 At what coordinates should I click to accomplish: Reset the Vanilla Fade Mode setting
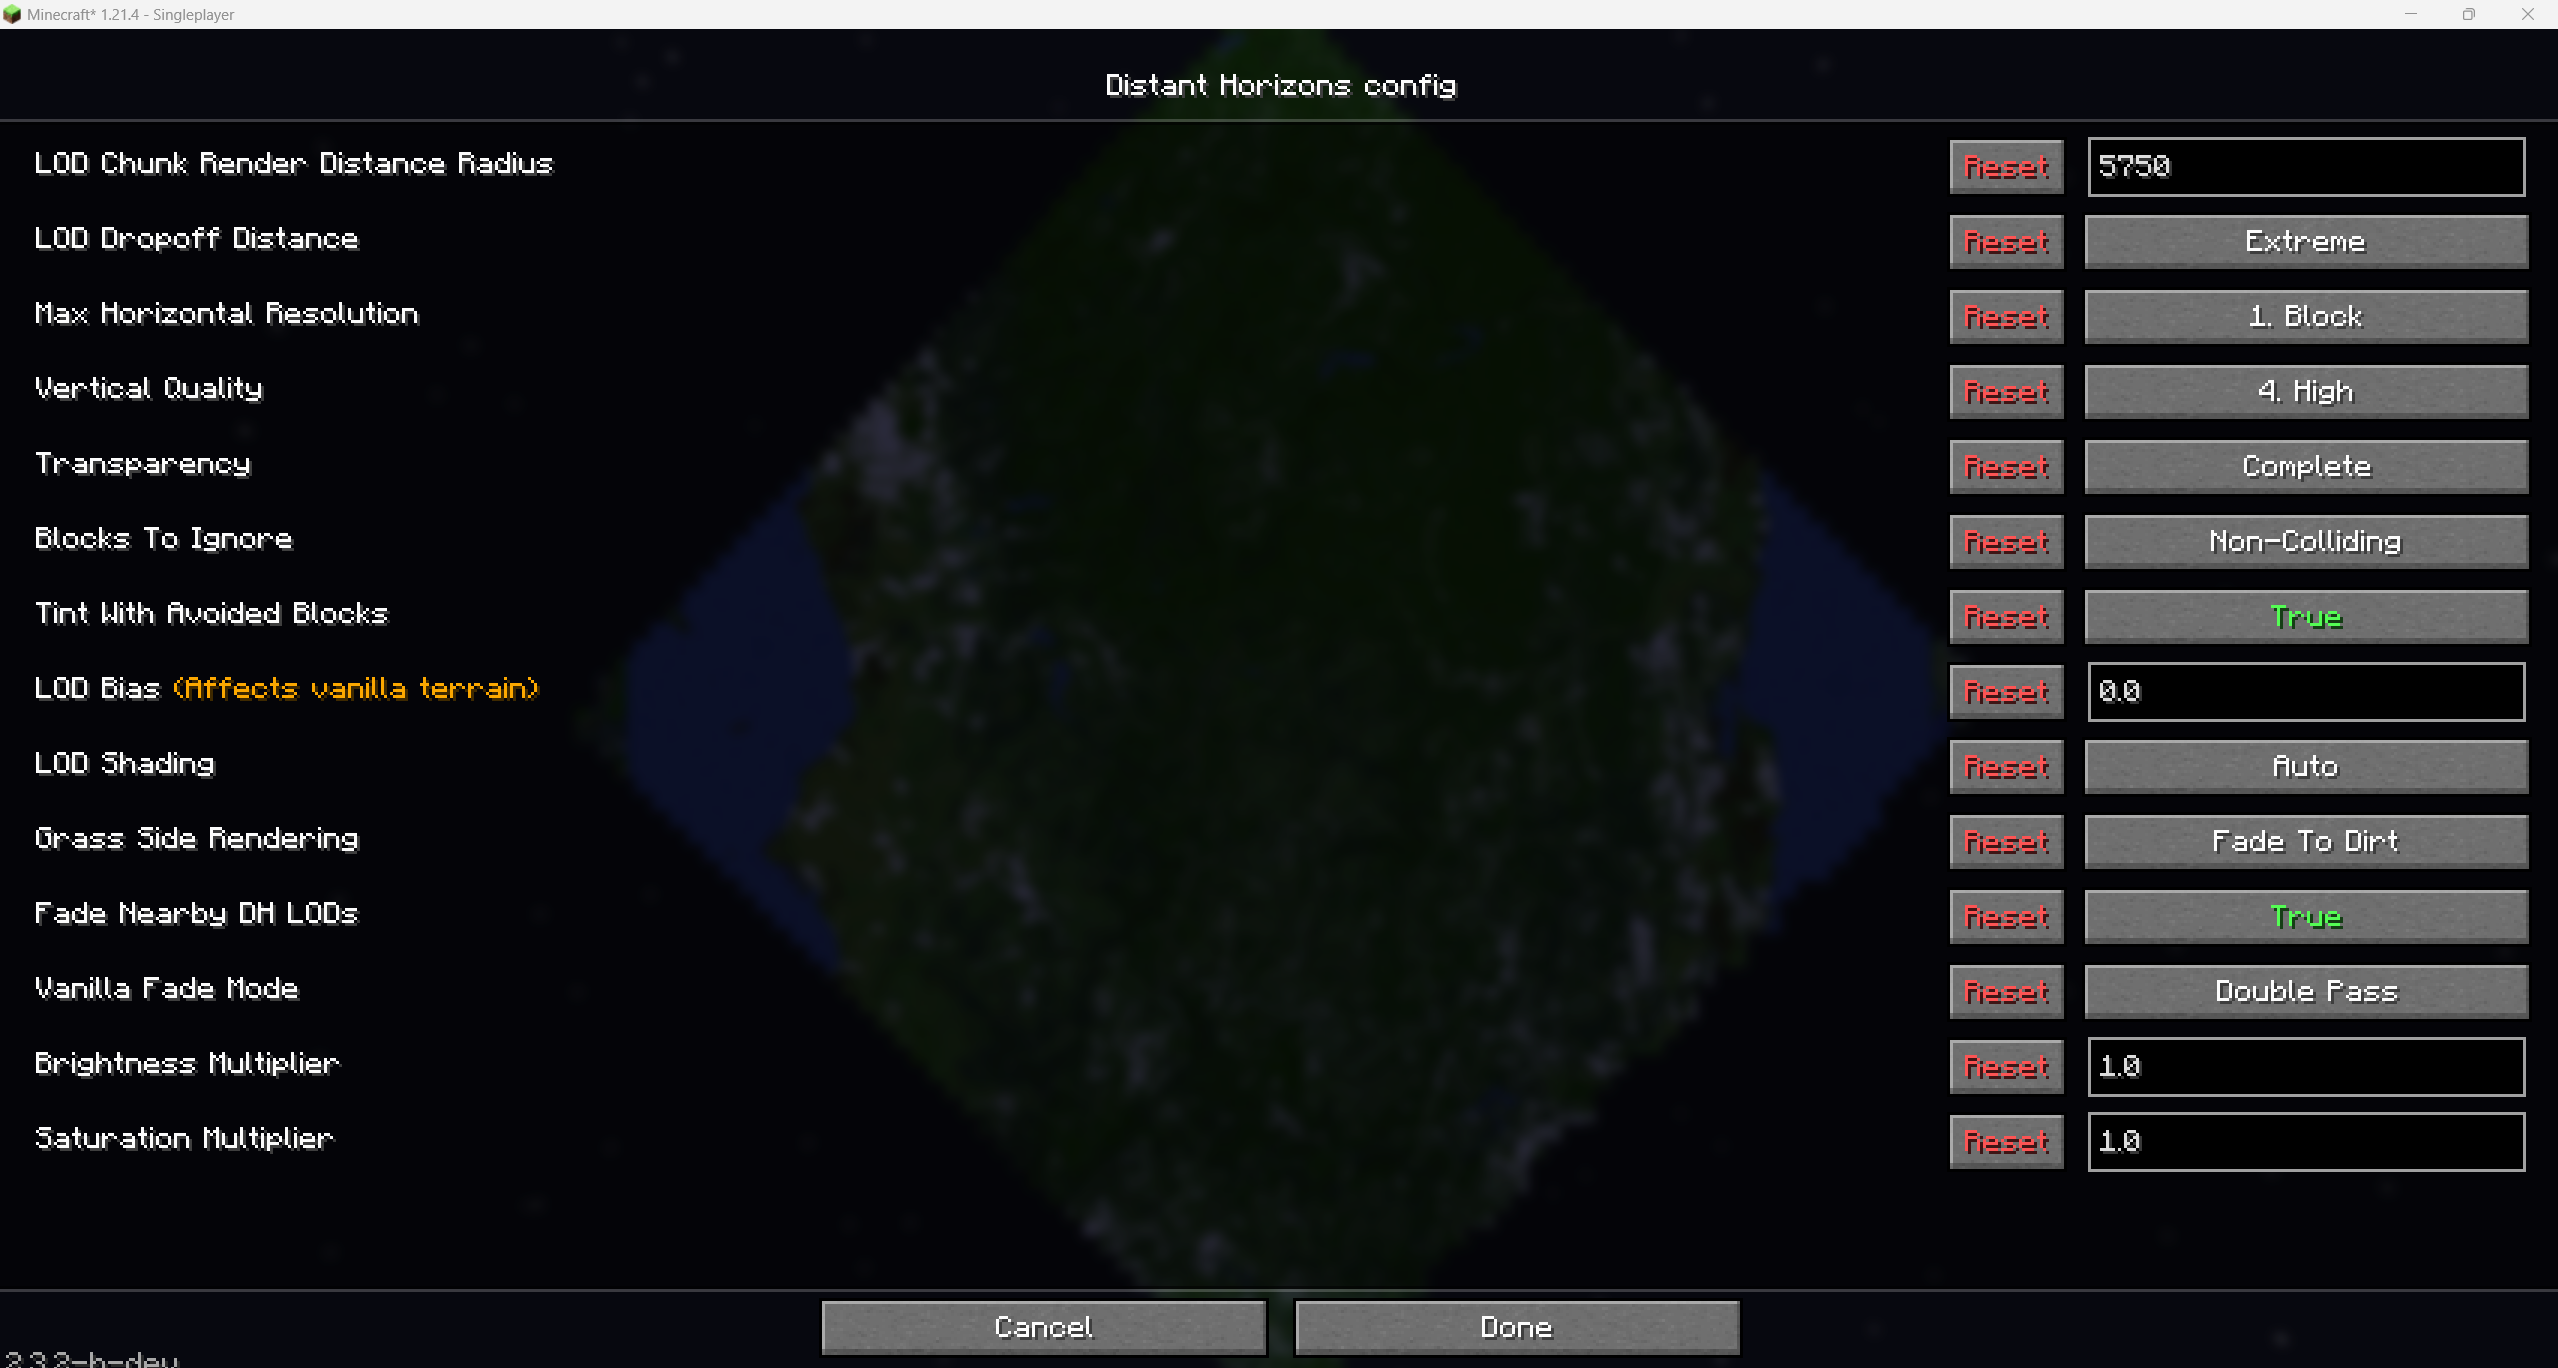2006,991
